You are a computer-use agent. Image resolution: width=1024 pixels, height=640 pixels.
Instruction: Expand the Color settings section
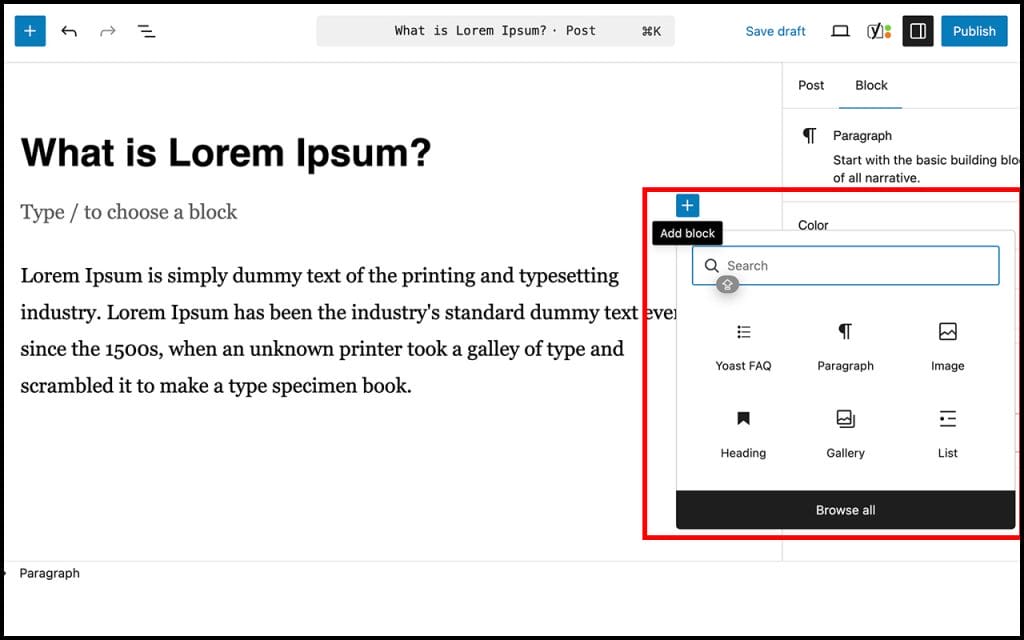coord(812,225)
